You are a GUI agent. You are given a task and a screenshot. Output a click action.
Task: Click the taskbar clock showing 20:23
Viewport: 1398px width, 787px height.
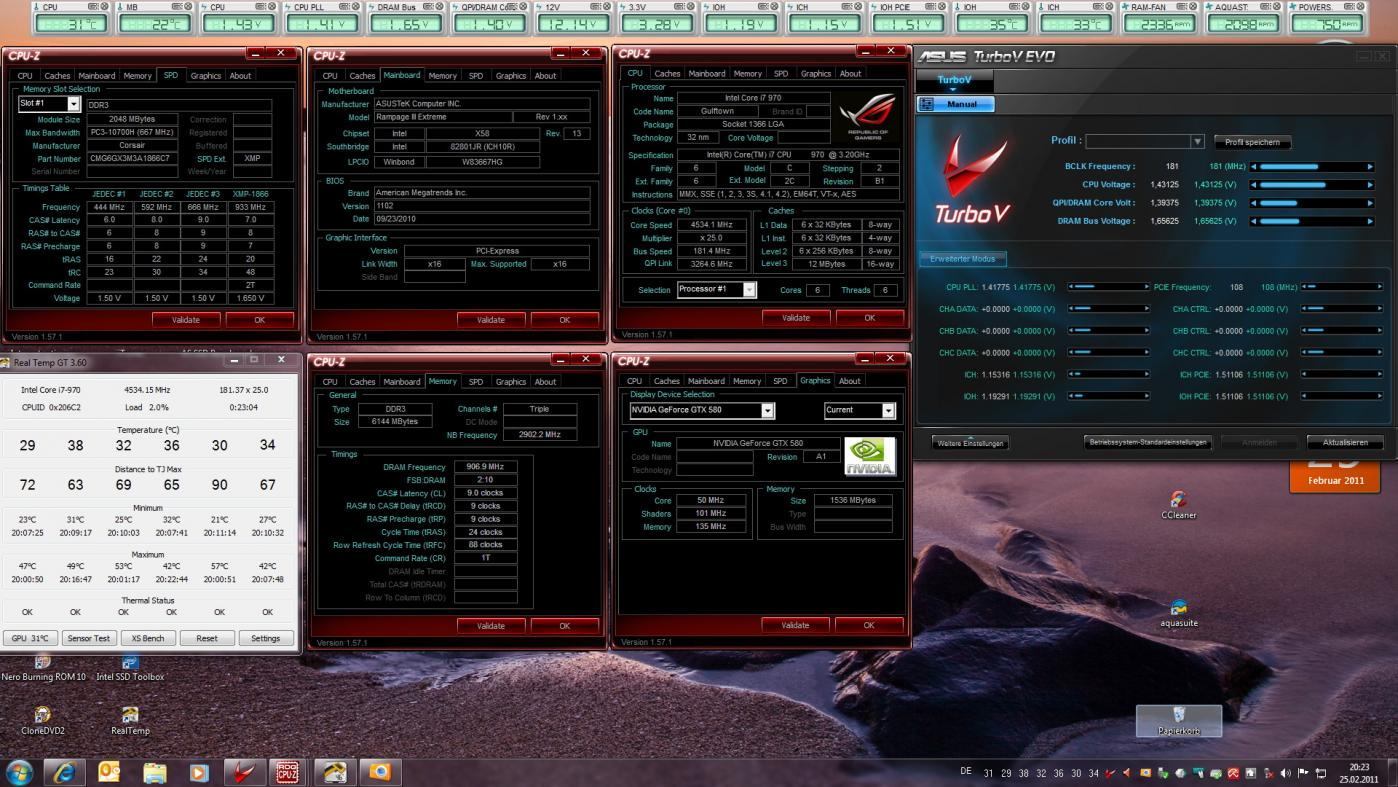click(x=1359, y=772)
